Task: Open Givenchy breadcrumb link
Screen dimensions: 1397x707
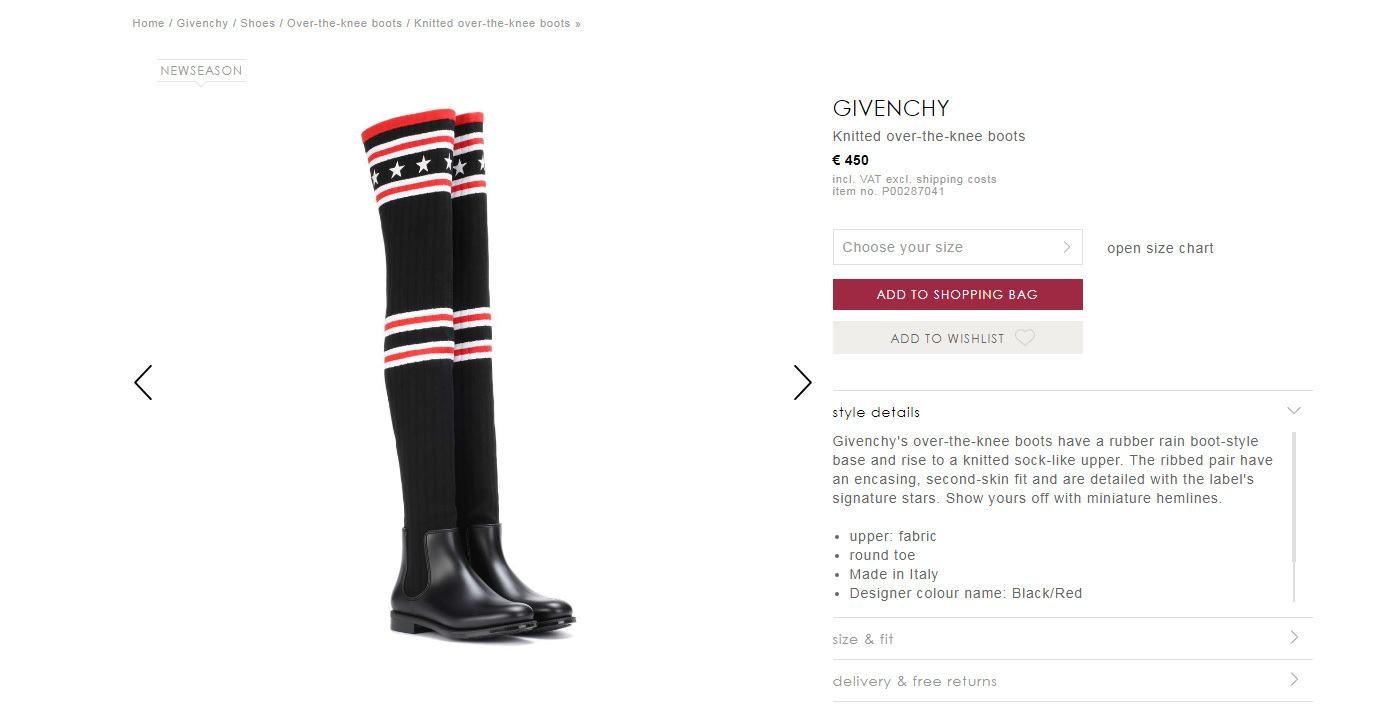Action: pos(202,23)
